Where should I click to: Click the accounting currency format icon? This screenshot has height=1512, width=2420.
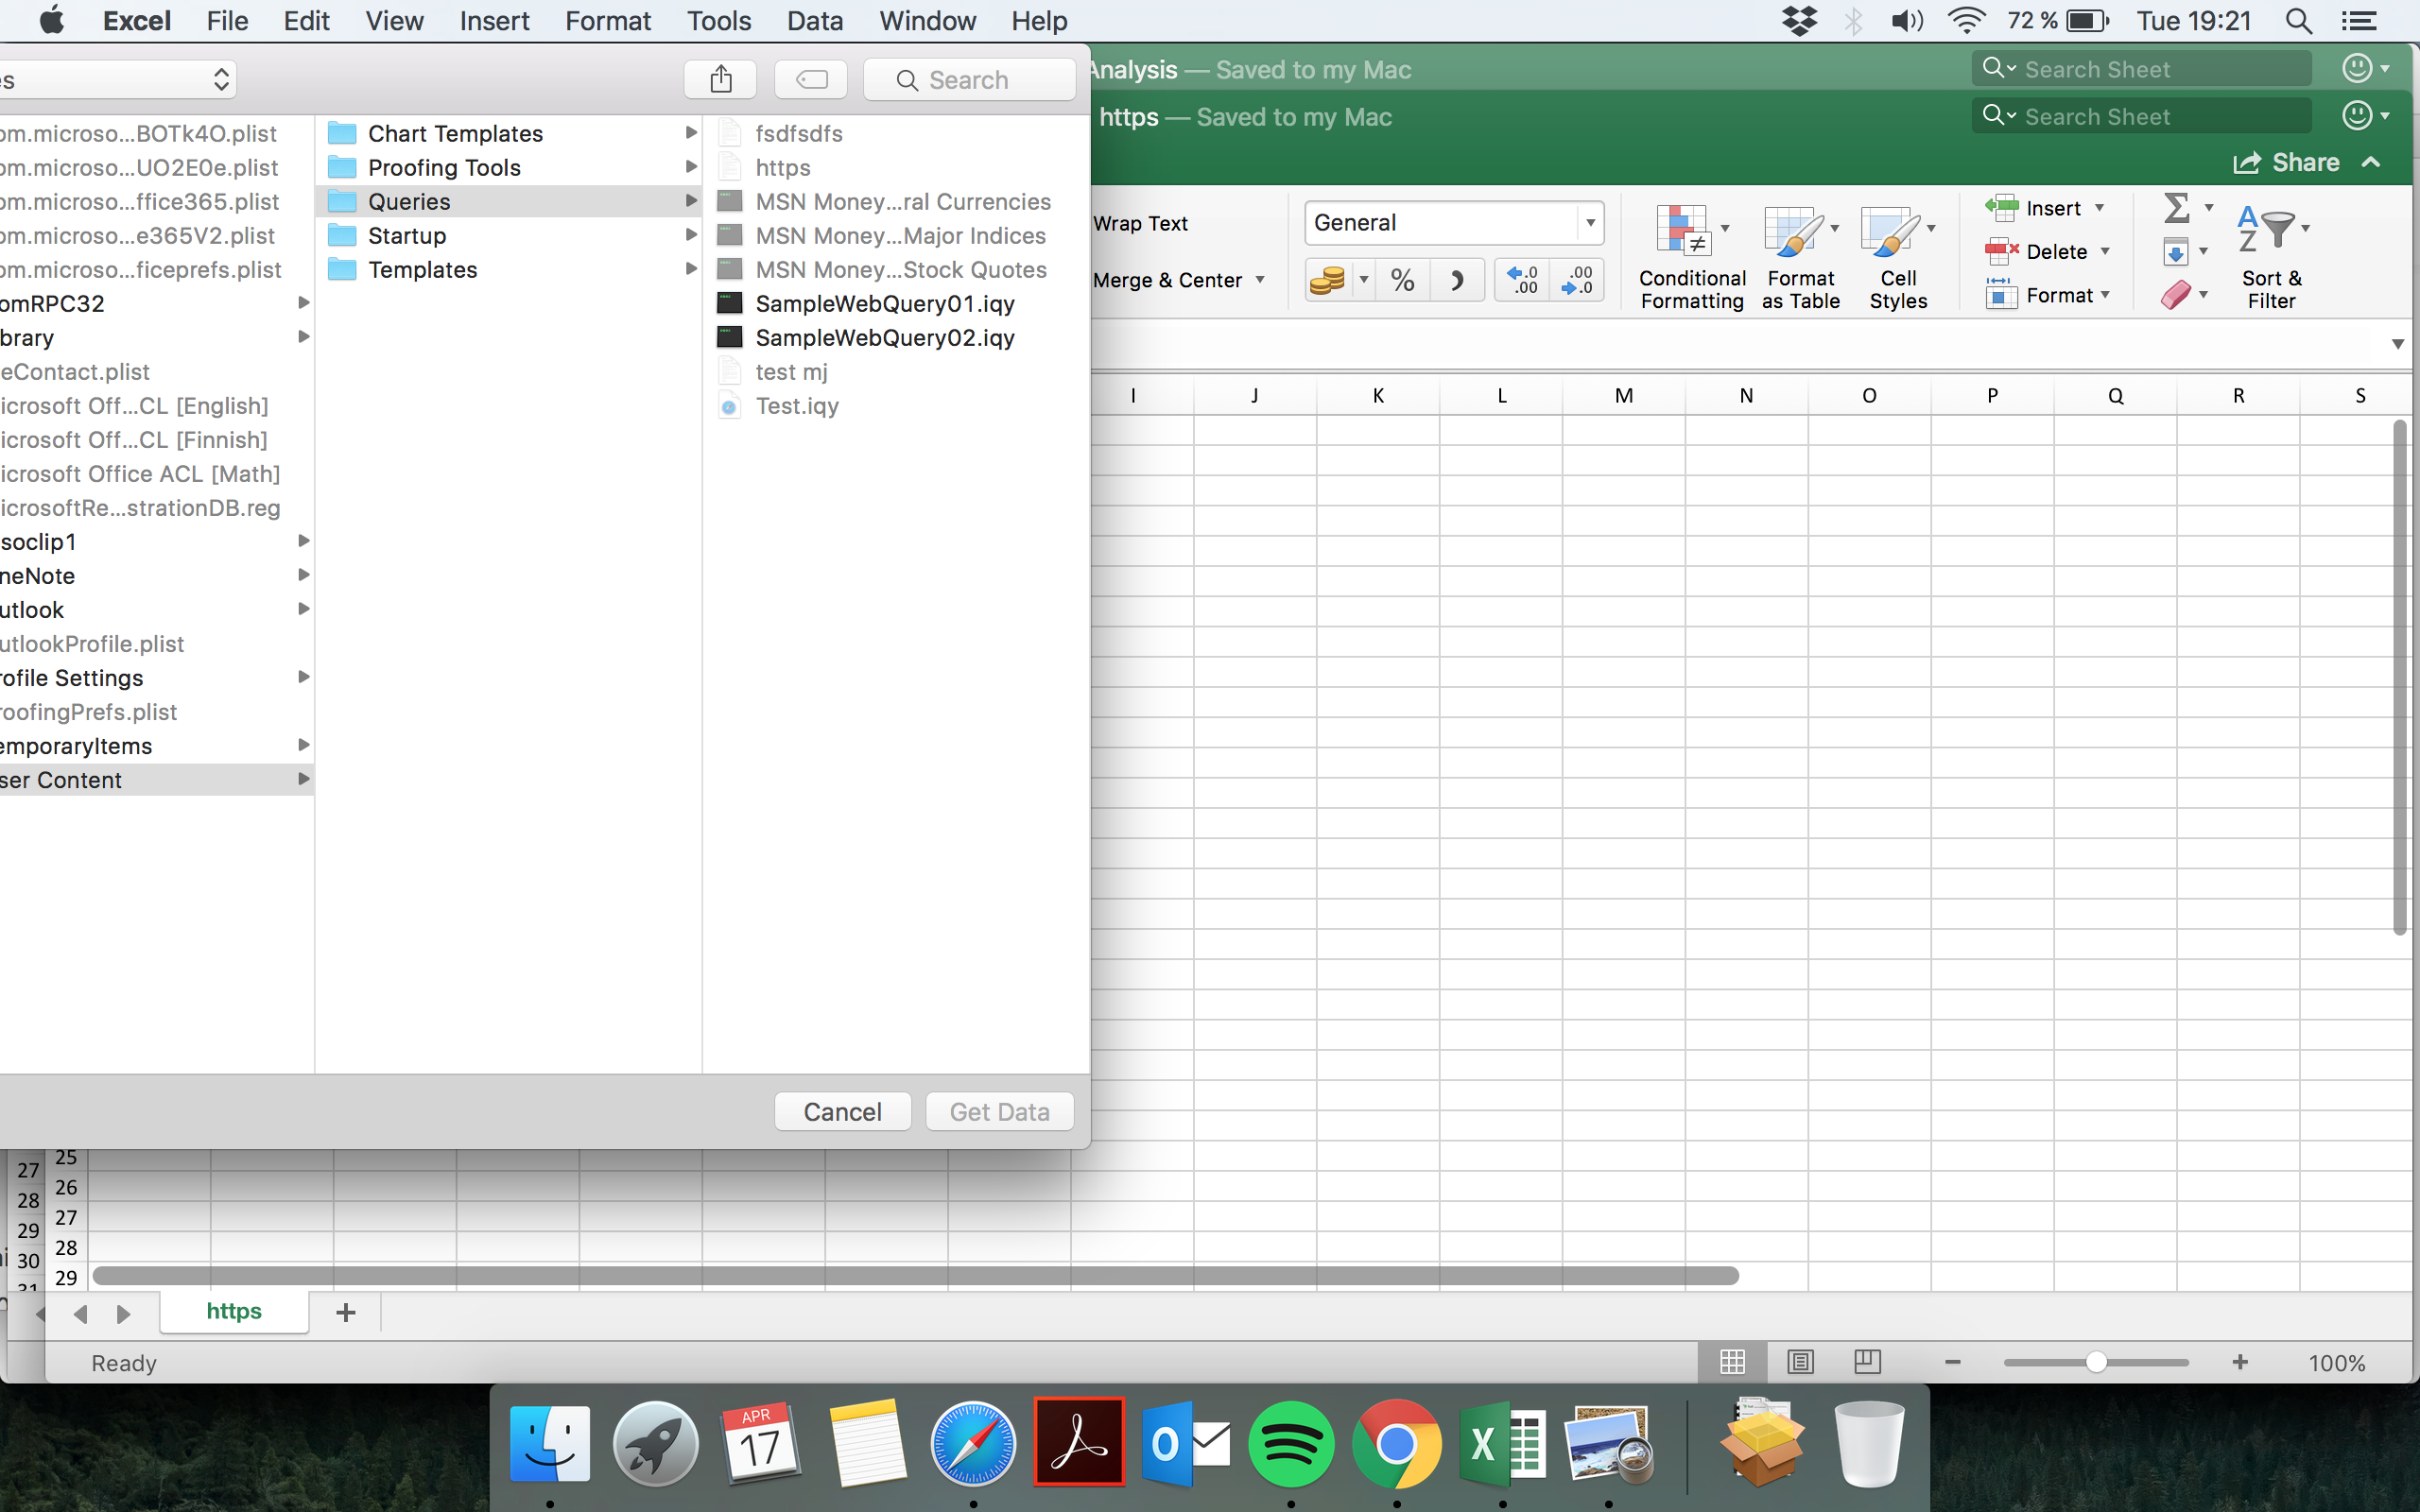(1327, 281)
